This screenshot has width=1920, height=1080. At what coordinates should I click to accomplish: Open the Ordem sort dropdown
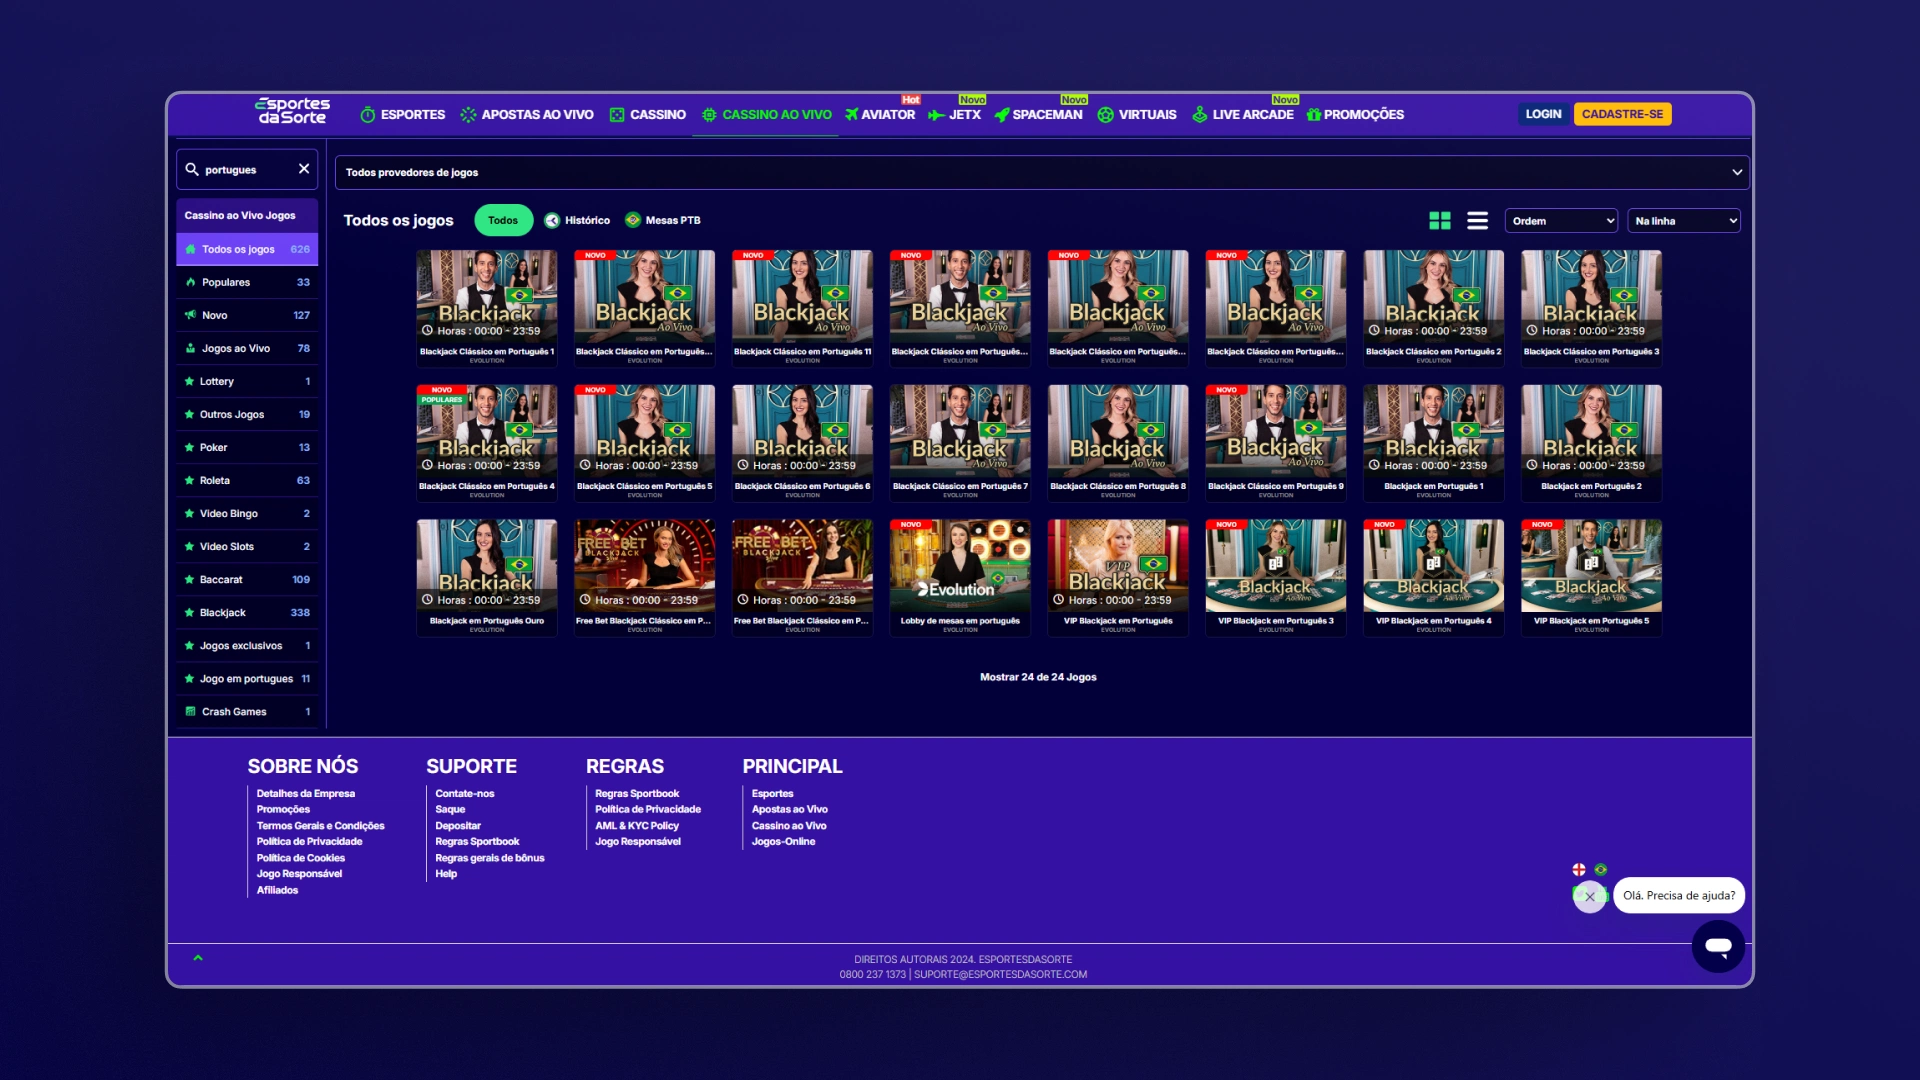pos(1561,221)
